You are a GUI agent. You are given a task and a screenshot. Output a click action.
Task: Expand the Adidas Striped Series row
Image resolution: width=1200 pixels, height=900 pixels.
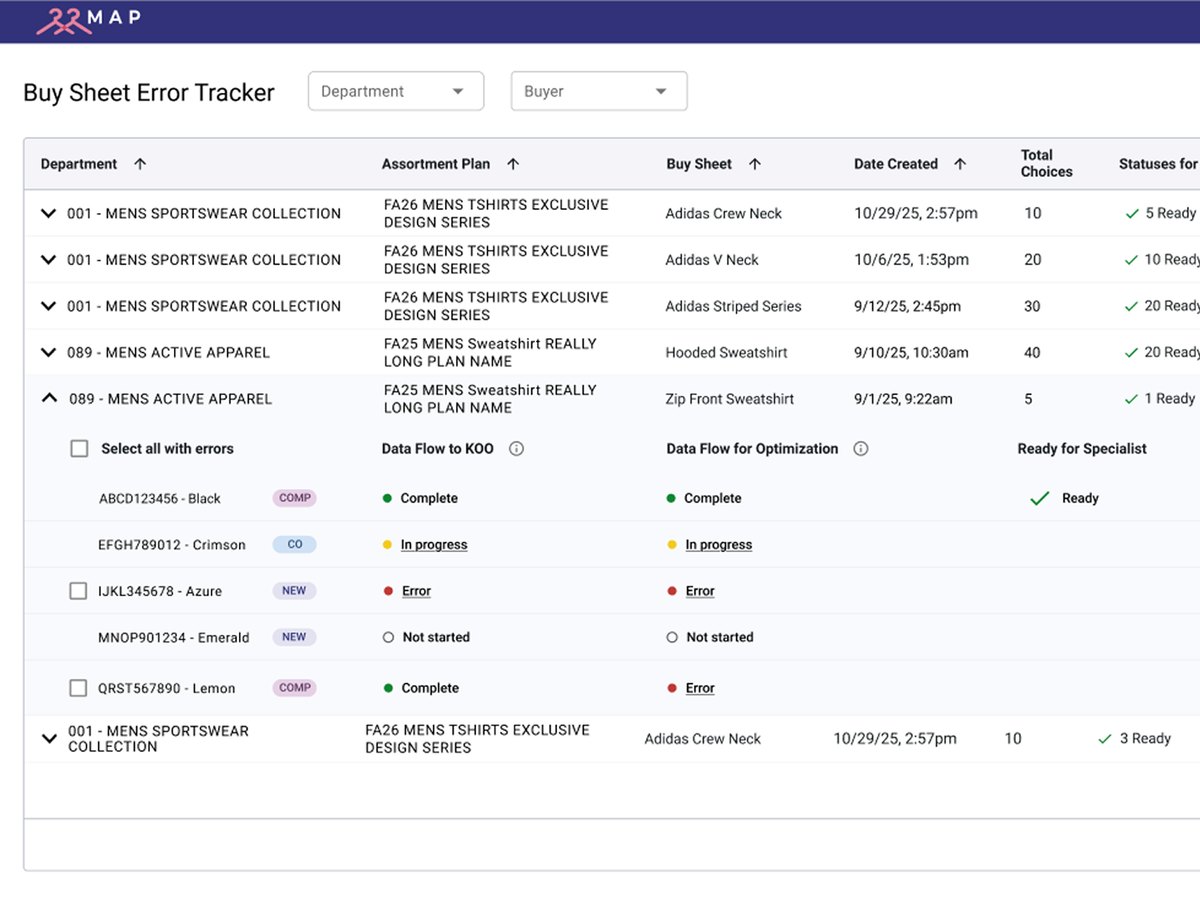click(48, 306)
